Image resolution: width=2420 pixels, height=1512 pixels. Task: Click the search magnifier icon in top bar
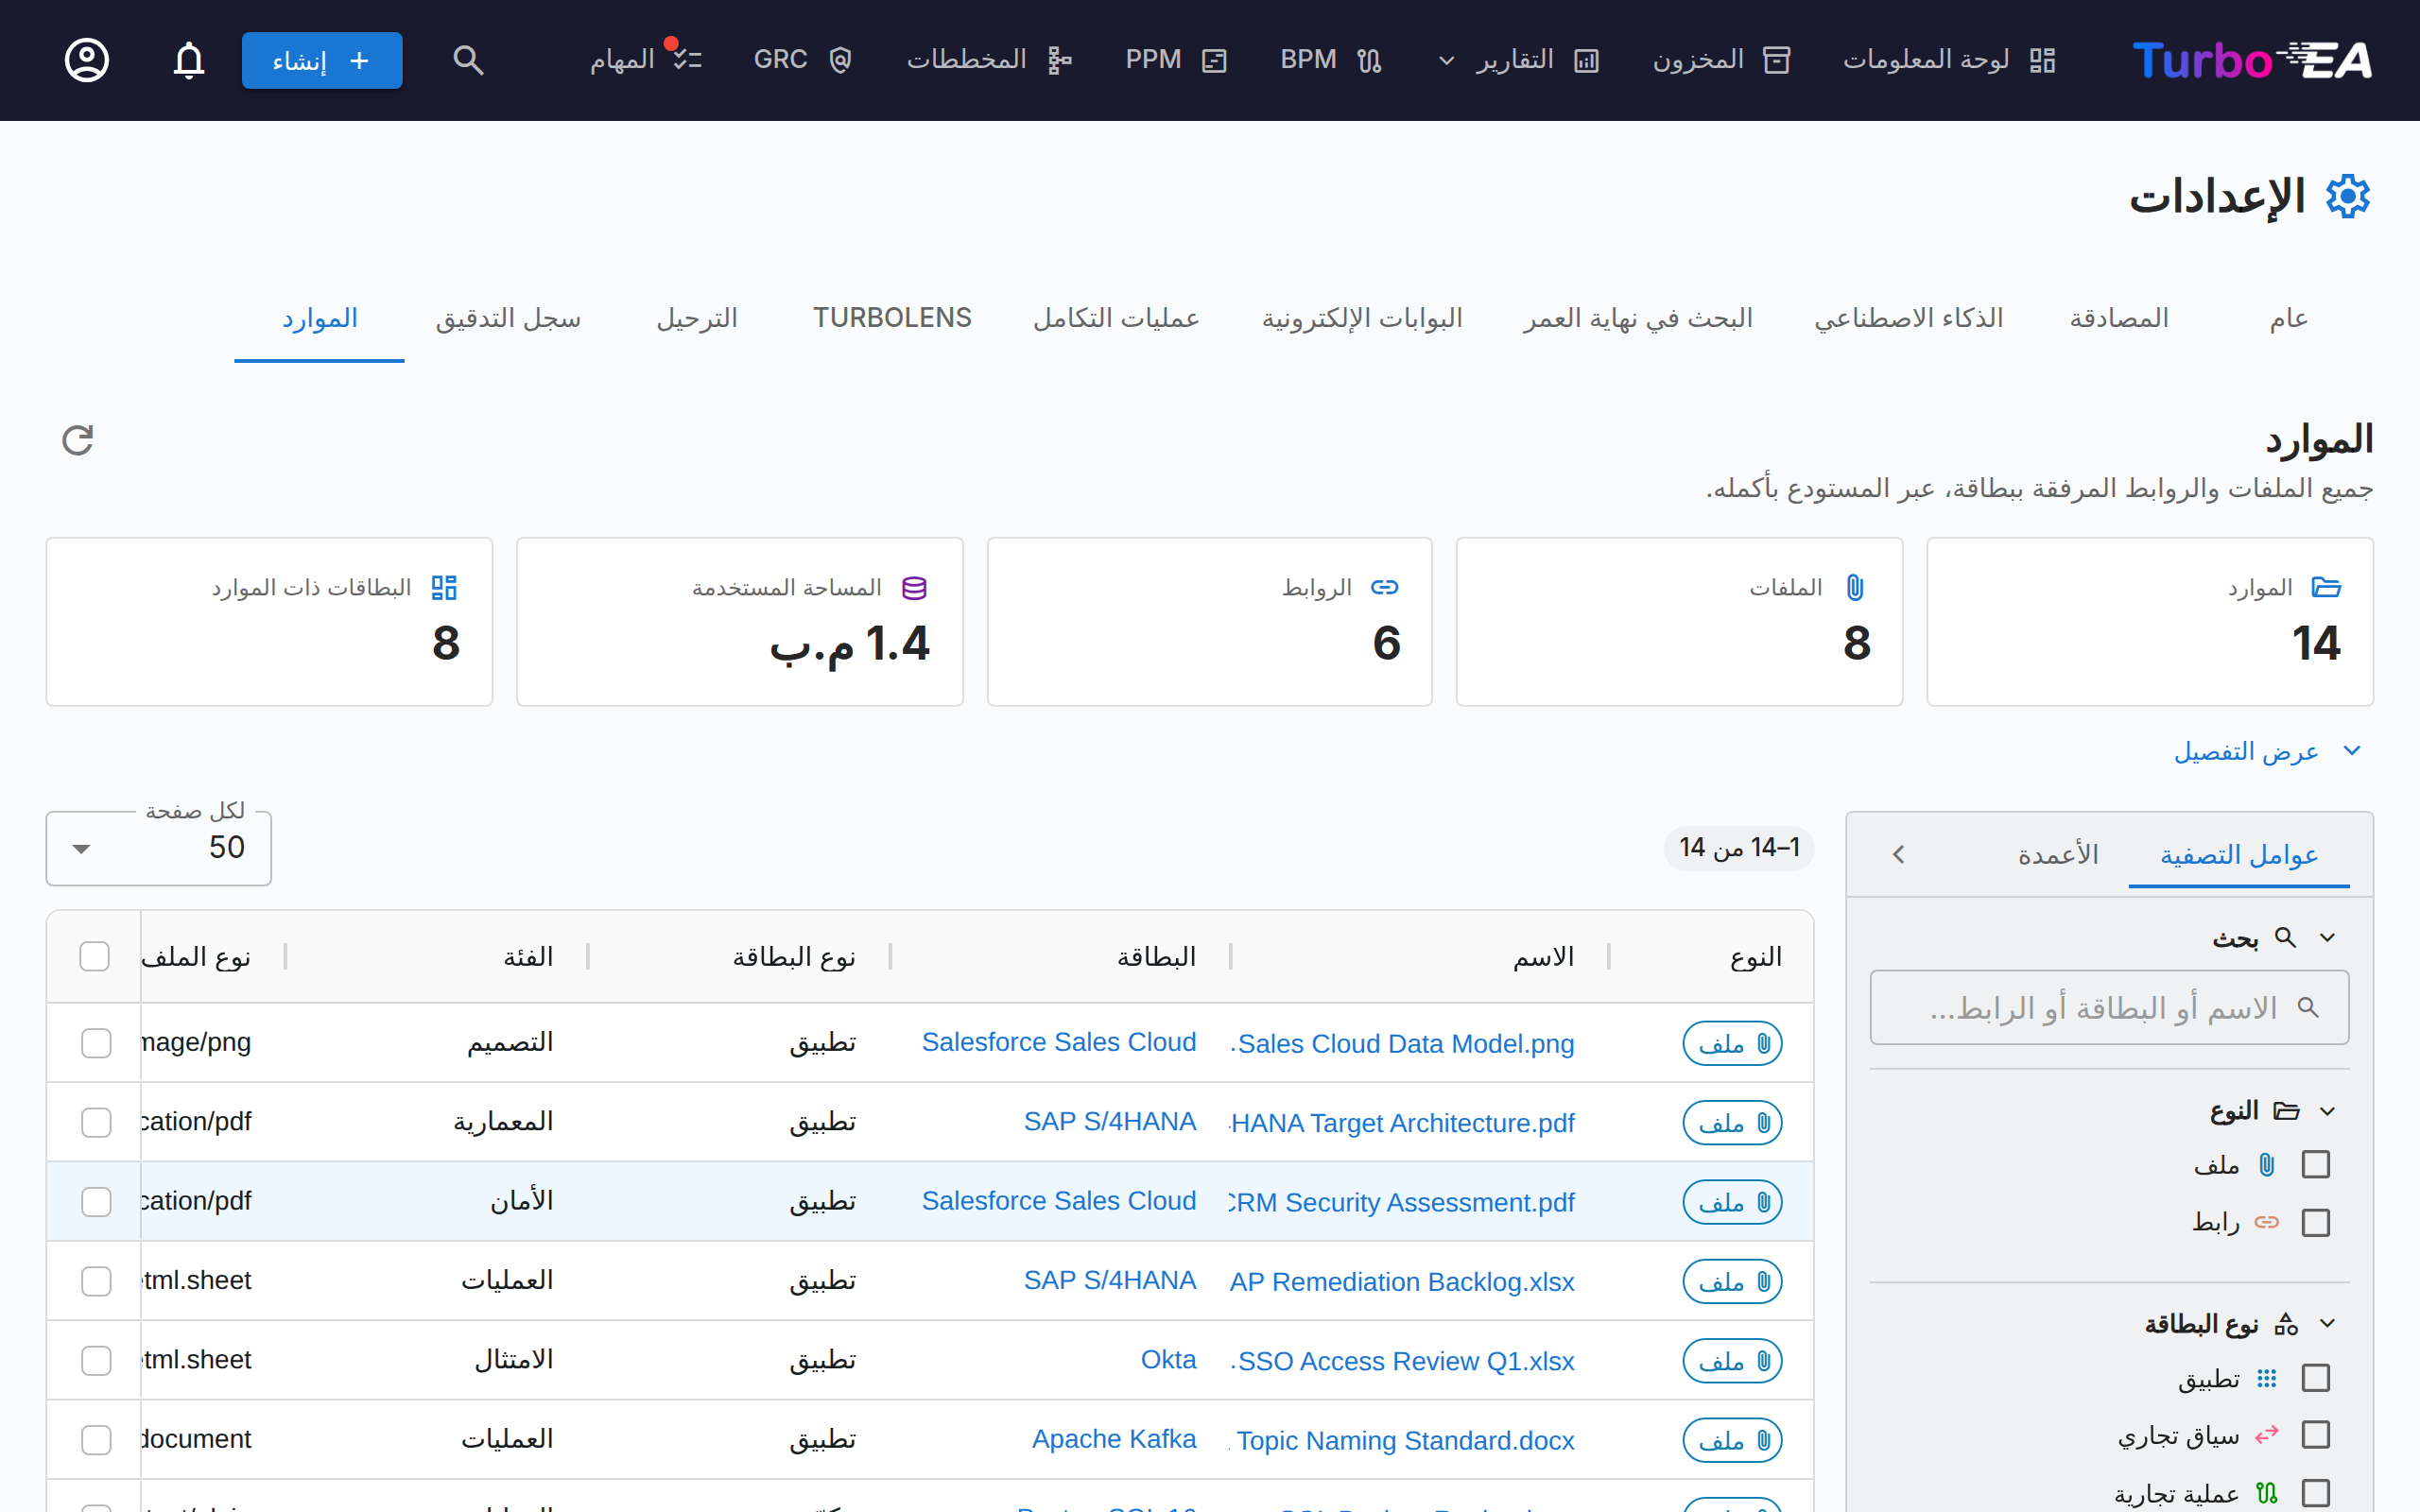pyautogui.click(x=468, y=60)
